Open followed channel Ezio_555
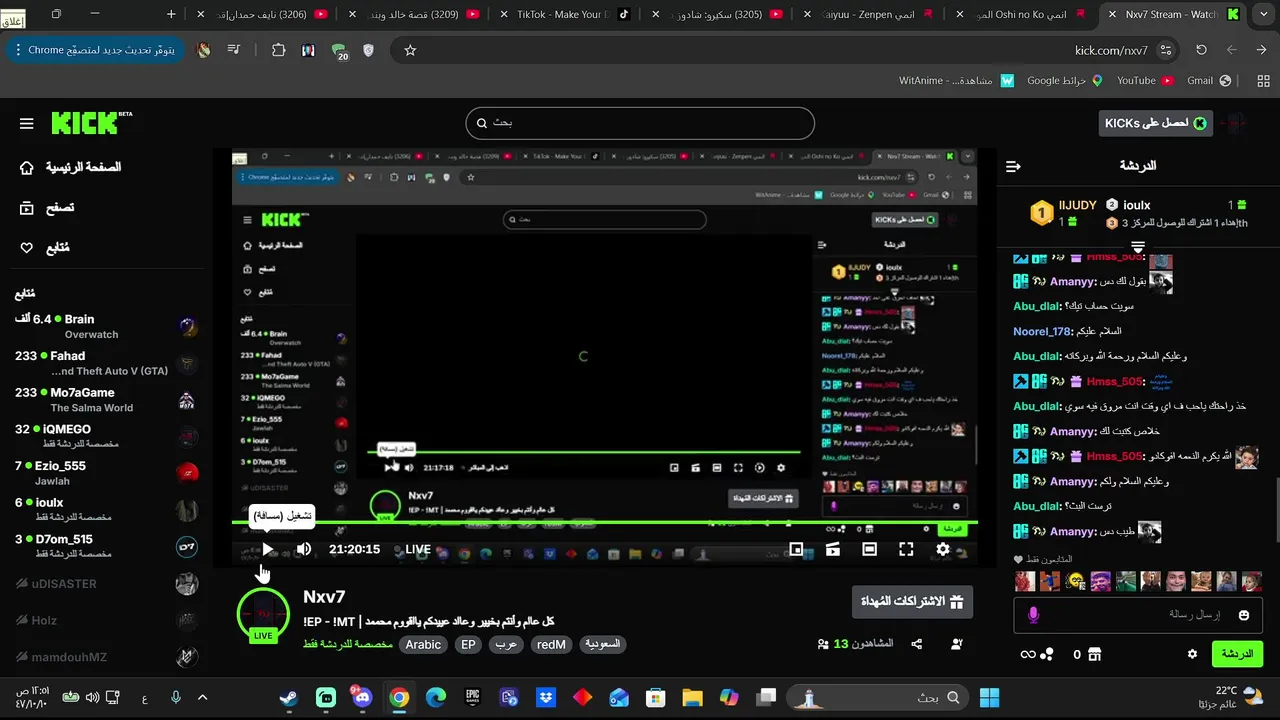This screenshot has height=720, width=1280. point(106,472)
